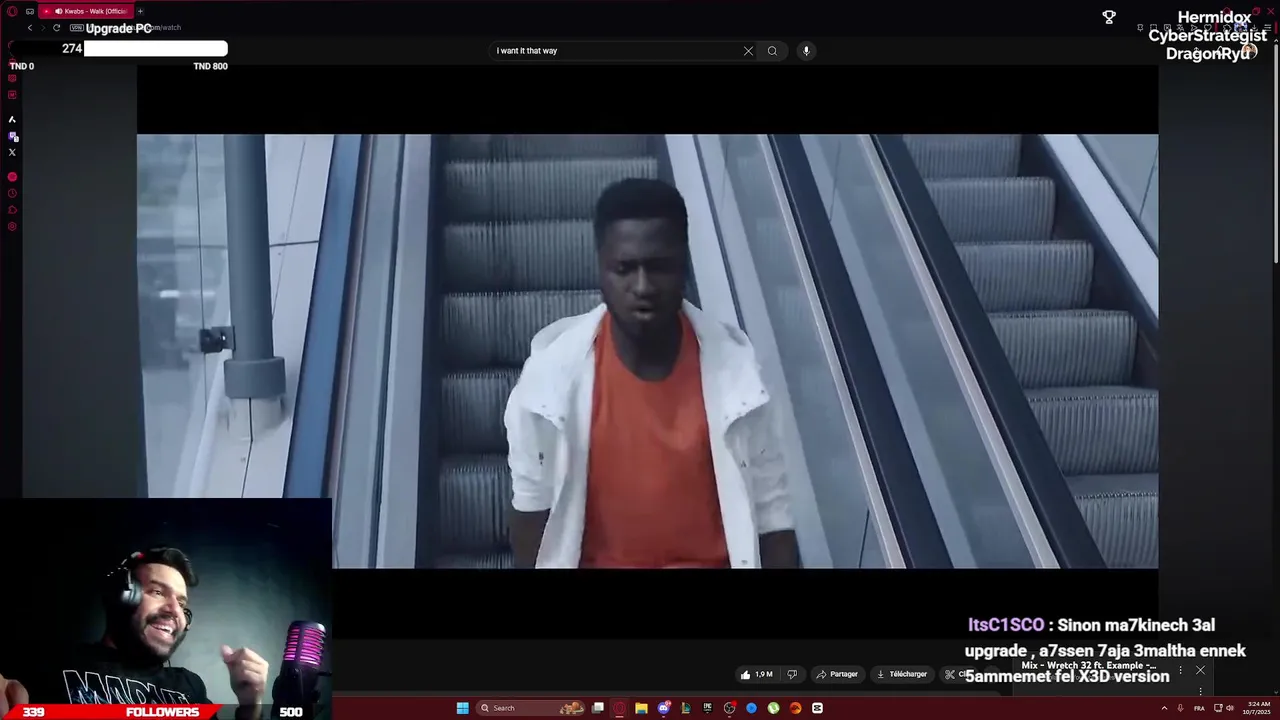The image size is (1280, 720).
Task: Click the Windows taskbar Search box
Action: 530,708
